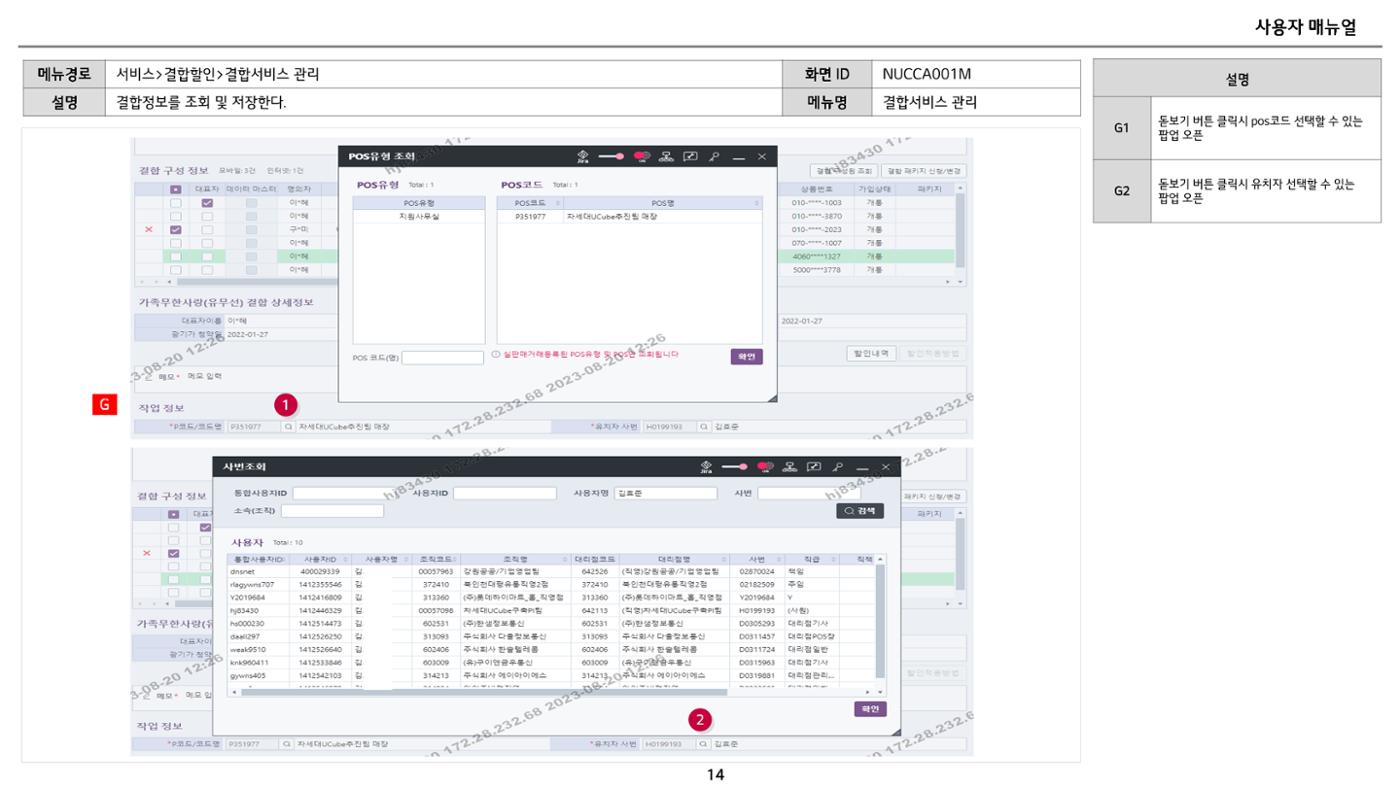The width and height of the screenshot is (1400, 788).
Task: Click the key icon in POS유형 조회 title bar
Action: [714, 158]
